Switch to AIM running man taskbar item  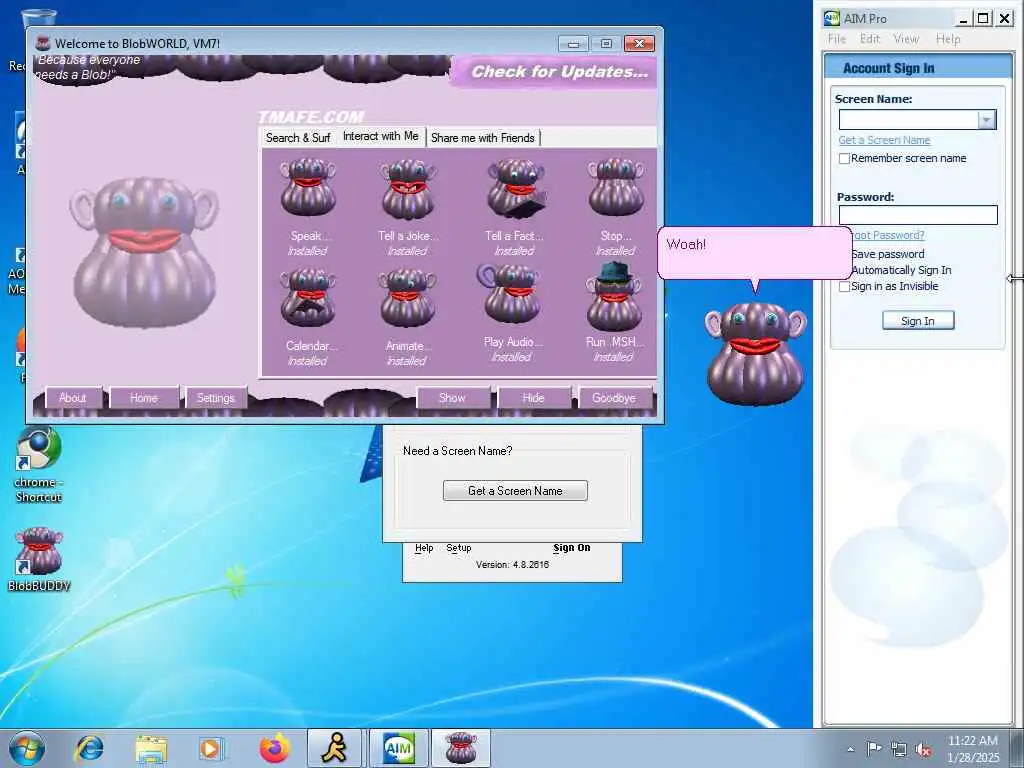click(334, 748)
